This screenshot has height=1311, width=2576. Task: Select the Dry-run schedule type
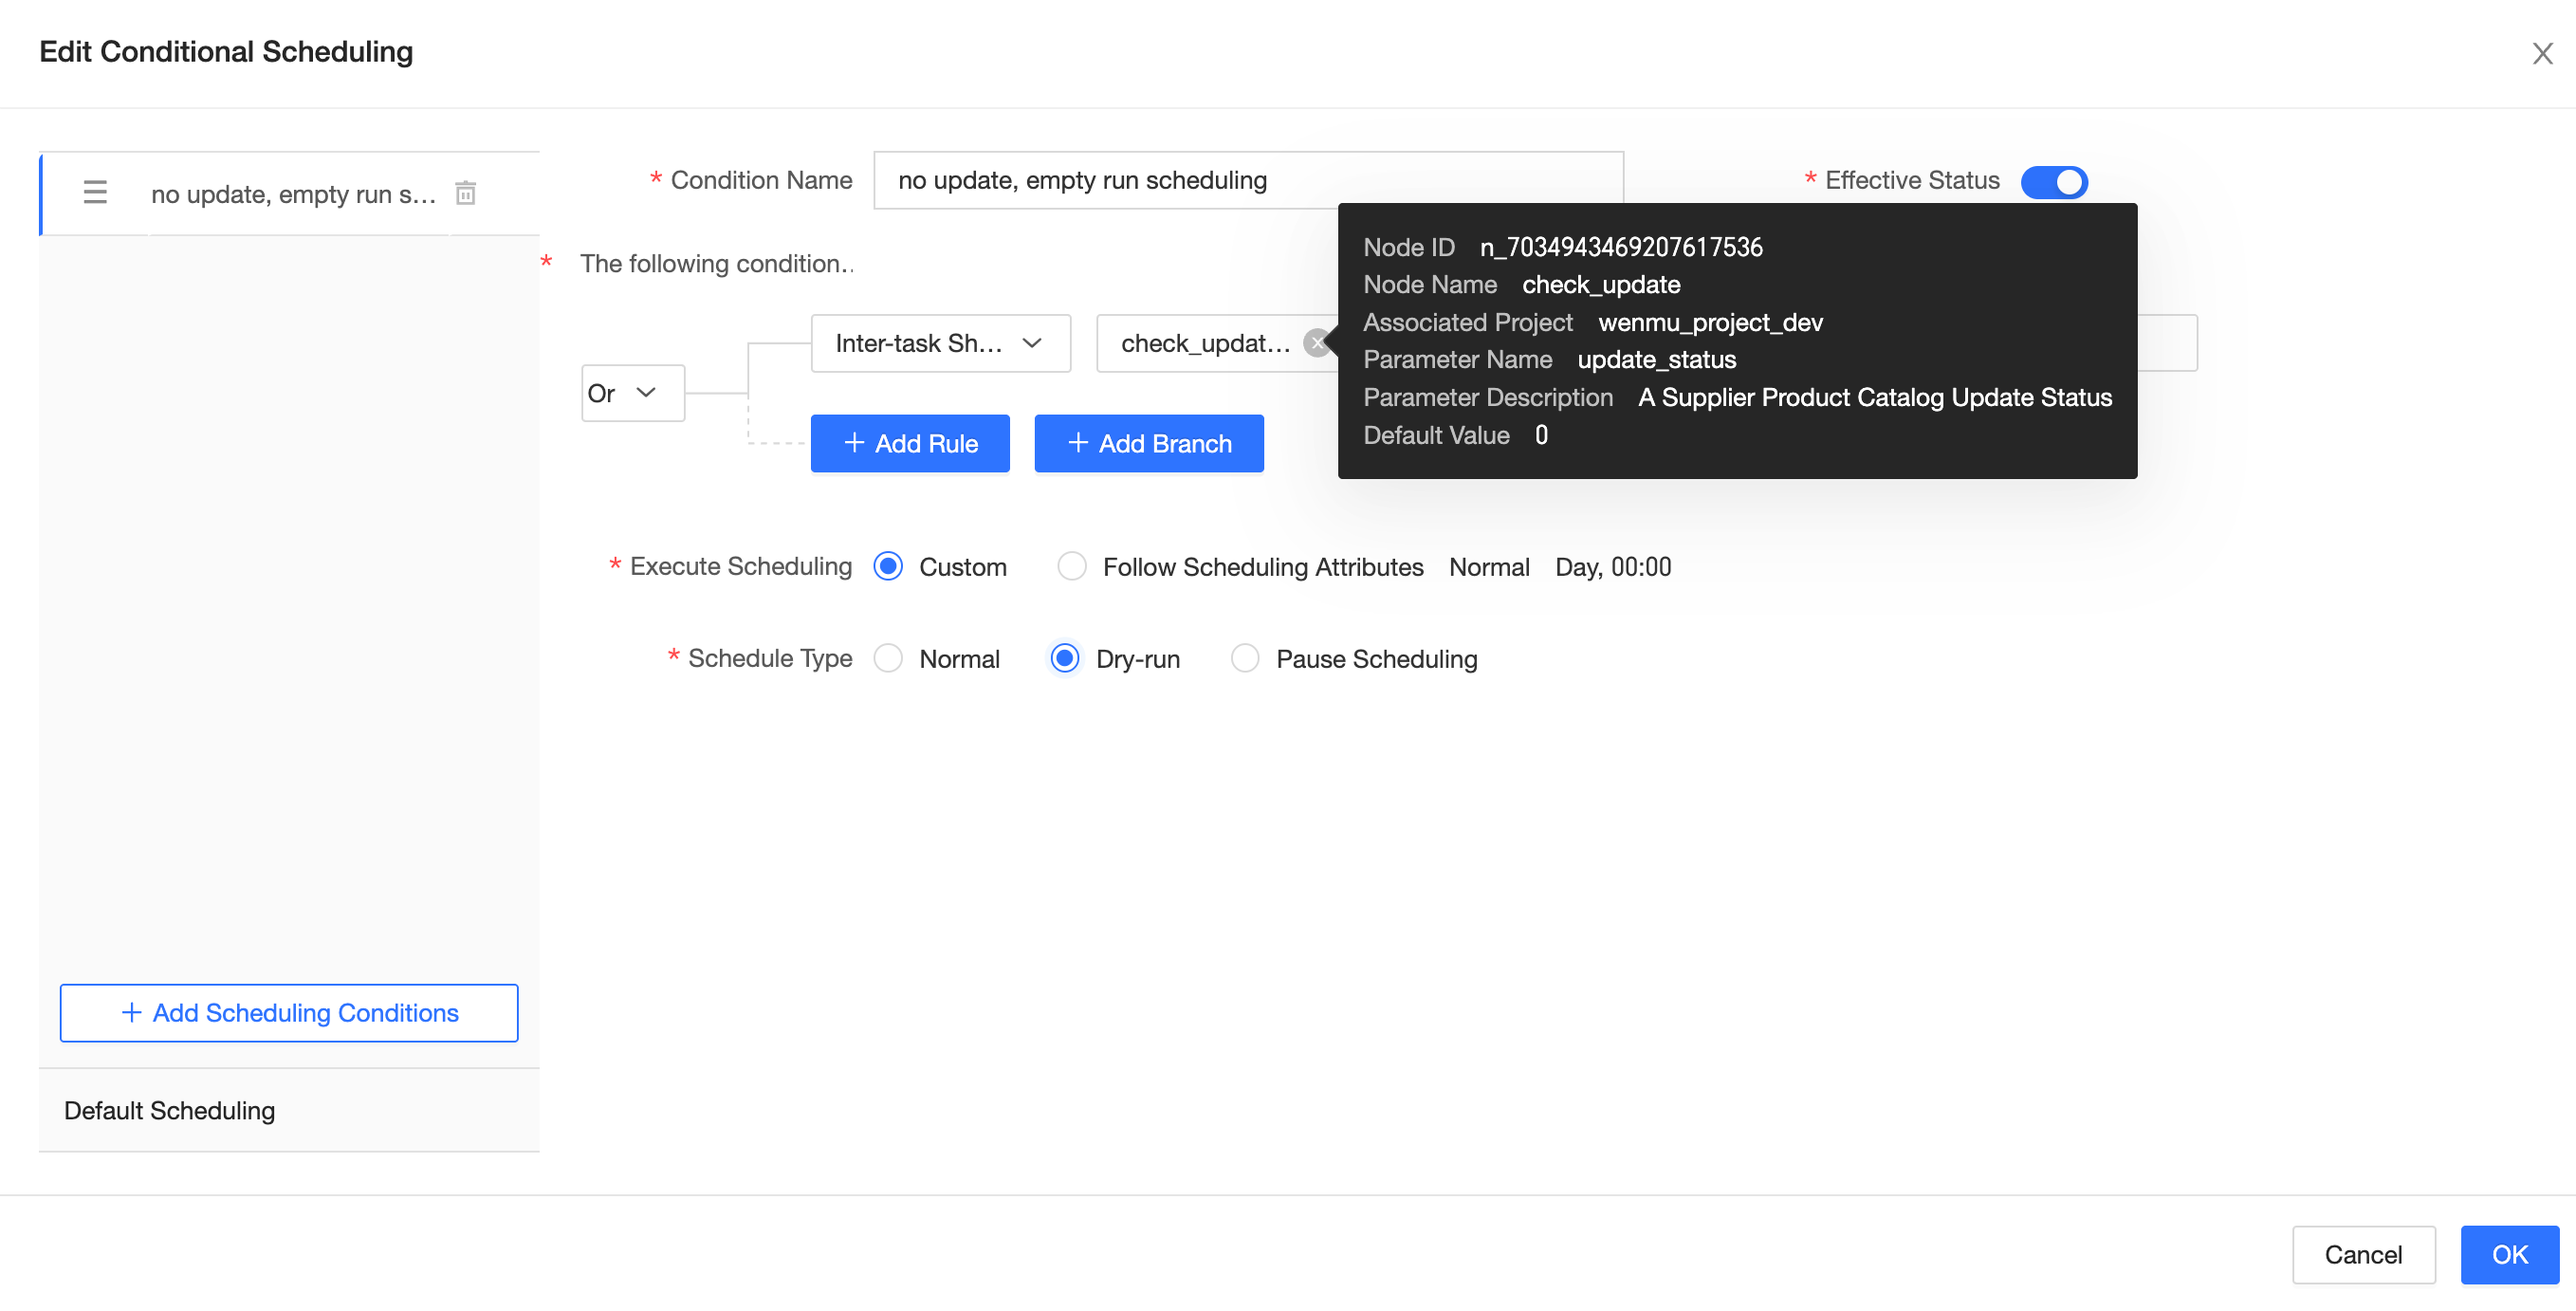pos(1065,659)
